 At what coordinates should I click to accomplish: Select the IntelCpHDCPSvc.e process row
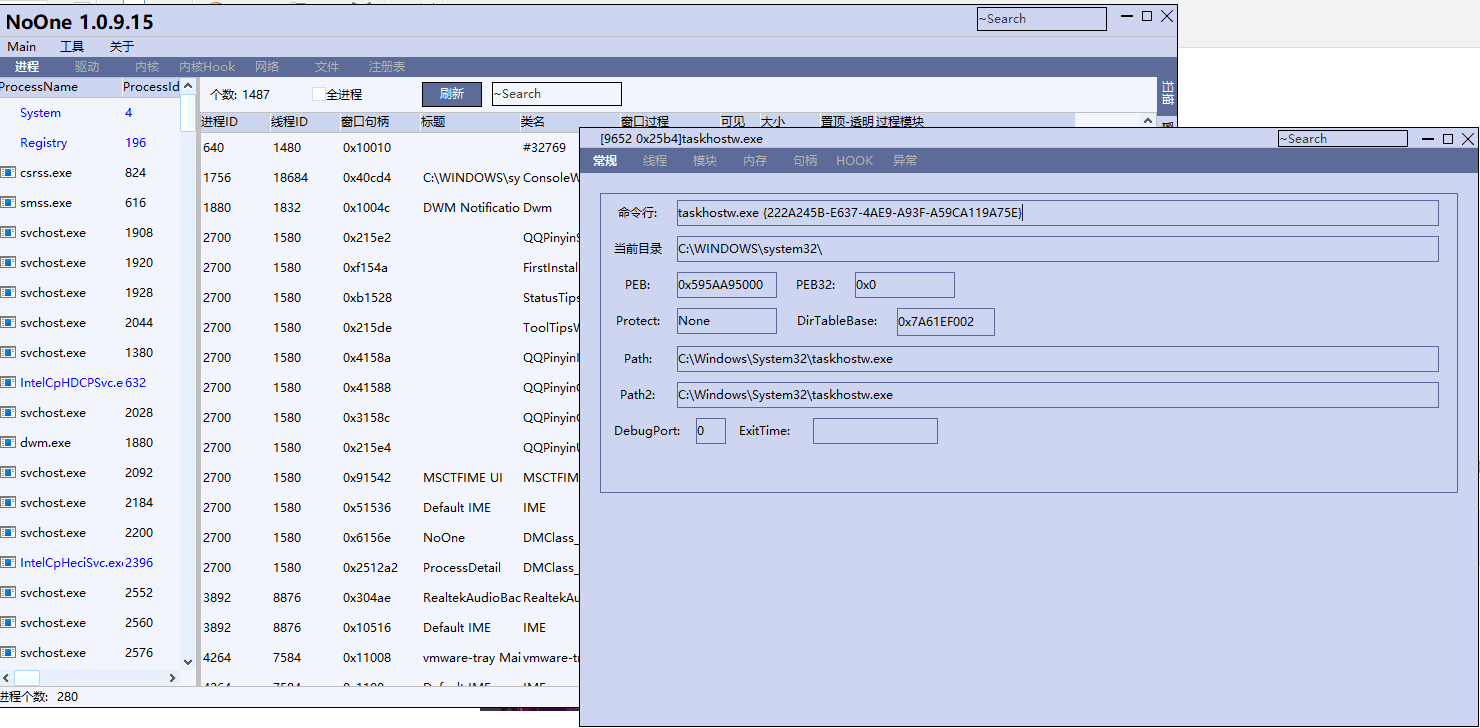(90, 383)
